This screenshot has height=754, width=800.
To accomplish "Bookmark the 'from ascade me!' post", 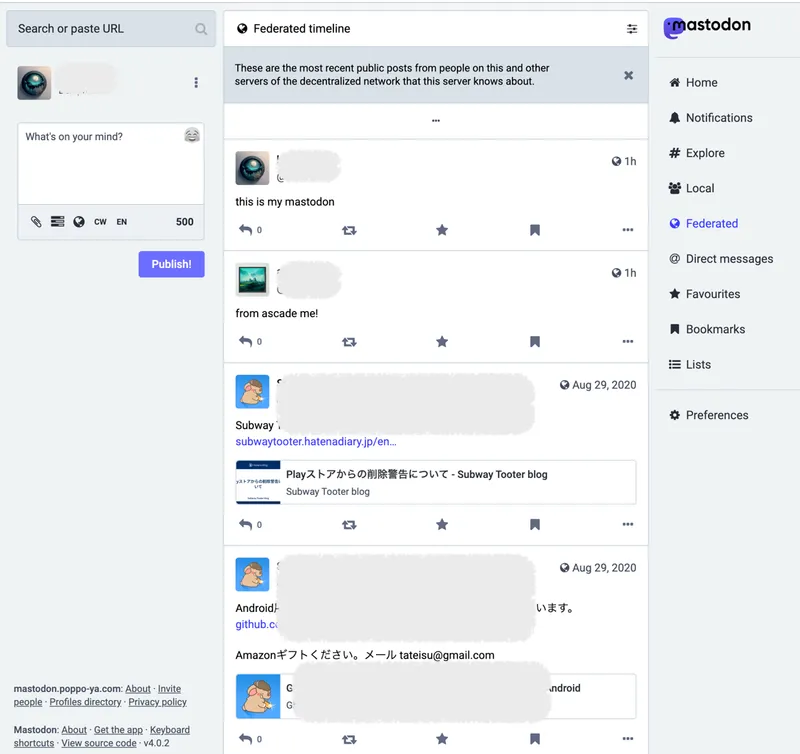I will click(x=535, y=341).
